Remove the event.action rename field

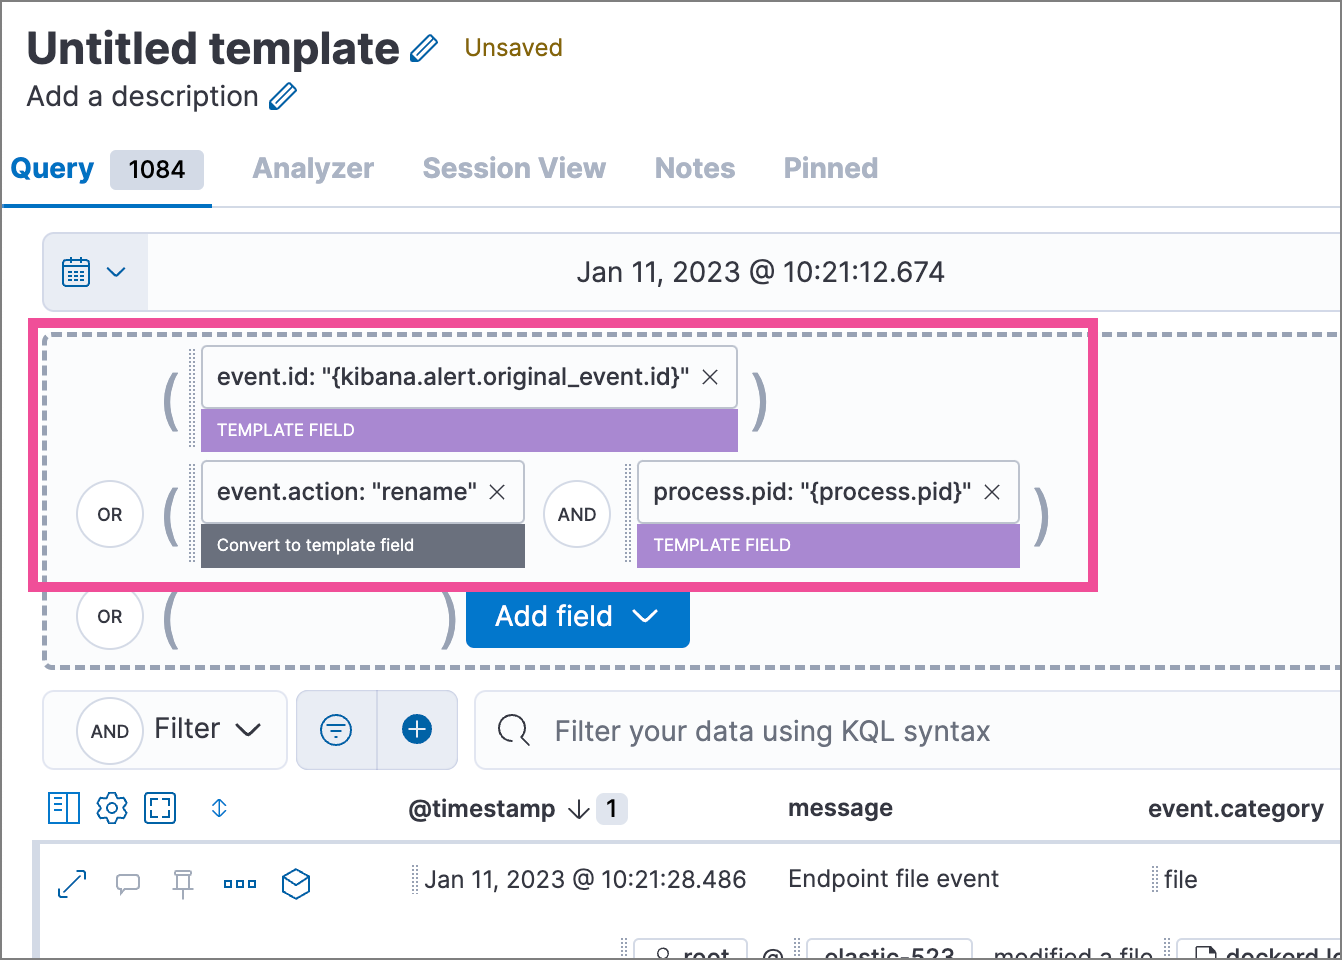(x=497, y=492)
